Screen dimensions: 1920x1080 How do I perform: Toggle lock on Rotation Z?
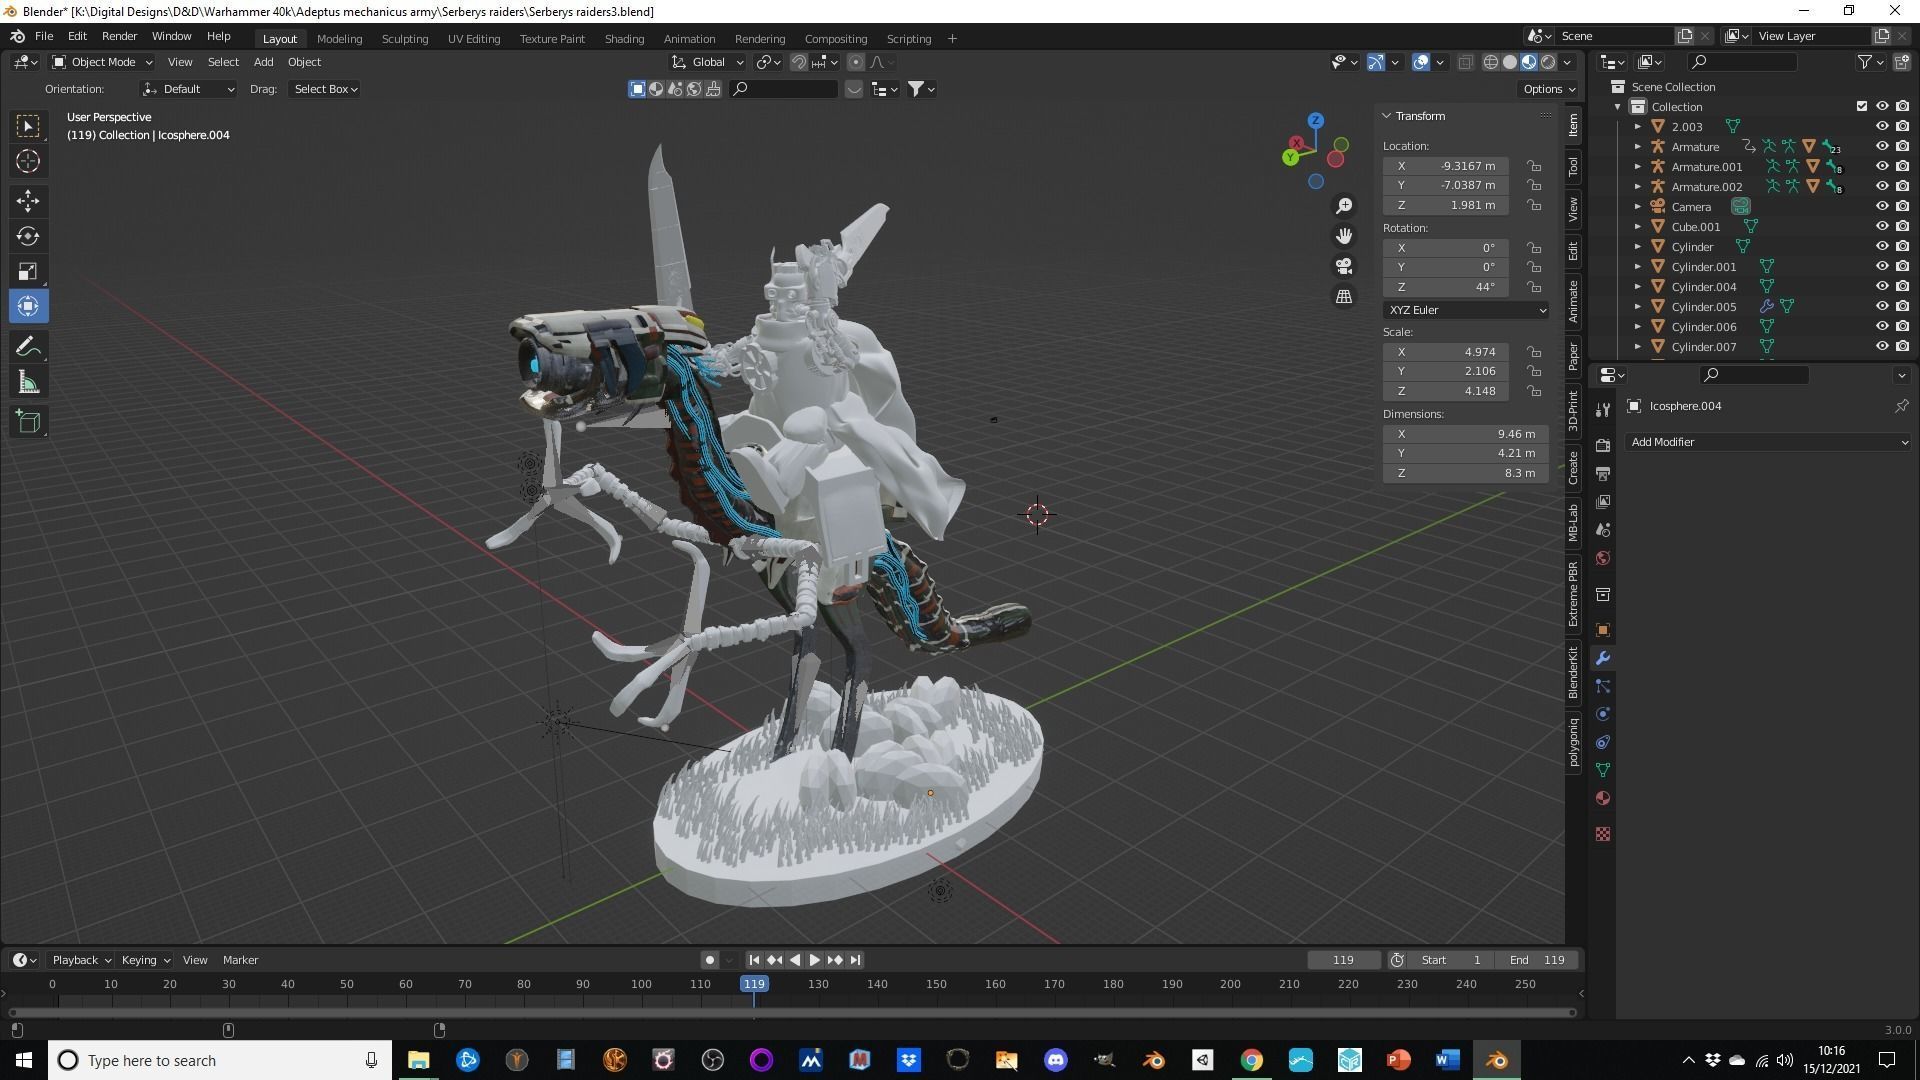1533,287
